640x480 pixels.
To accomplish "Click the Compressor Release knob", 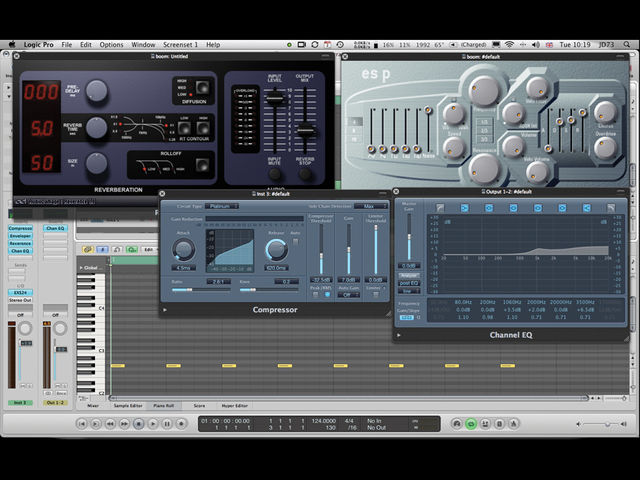I will (276, 249).
